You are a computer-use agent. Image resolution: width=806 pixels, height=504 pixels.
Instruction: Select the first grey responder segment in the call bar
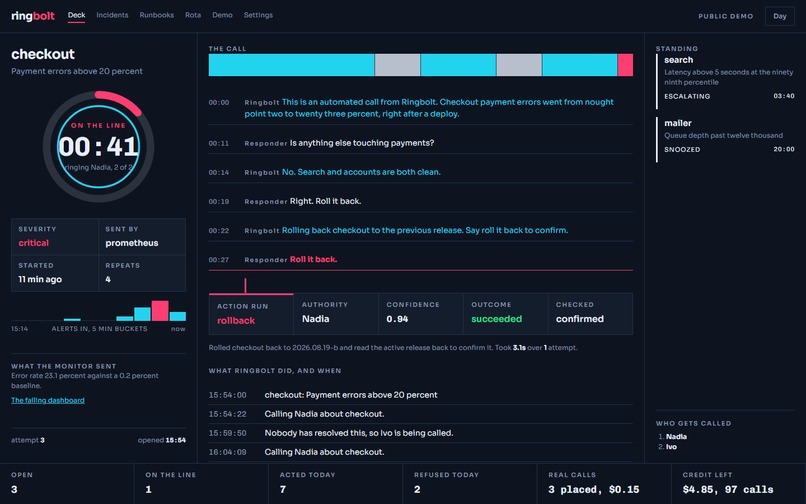click(x=397, y=65)
